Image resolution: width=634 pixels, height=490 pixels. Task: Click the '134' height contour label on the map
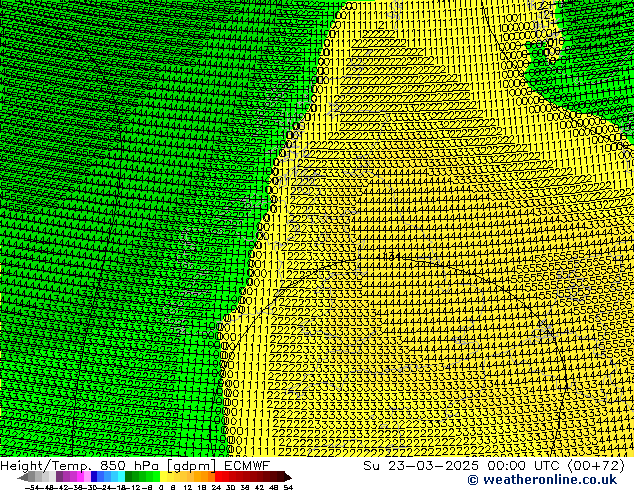click(x=391, y=257)
